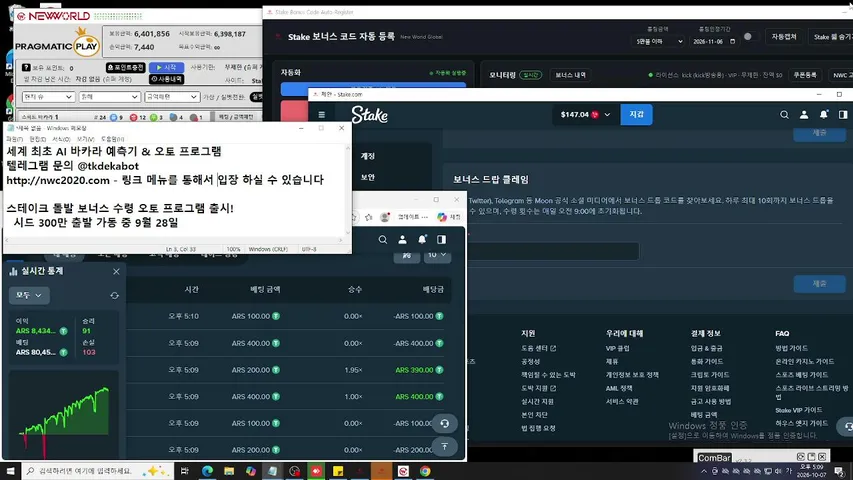Image resolution: width=853 pixels, height=480 pixels.
Task: Open Google Chrome from taskbar
Action: click(x=425, y=471)
